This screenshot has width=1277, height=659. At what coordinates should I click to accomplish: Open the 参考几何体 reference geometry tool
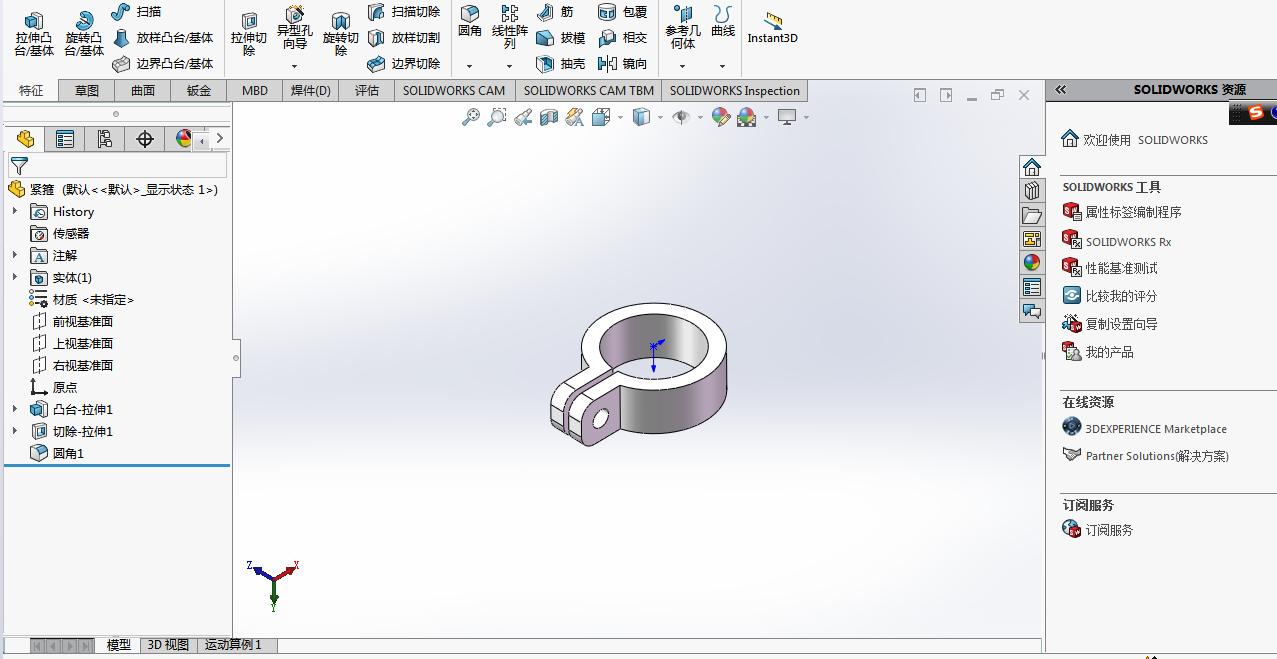(x=683, y=27)
